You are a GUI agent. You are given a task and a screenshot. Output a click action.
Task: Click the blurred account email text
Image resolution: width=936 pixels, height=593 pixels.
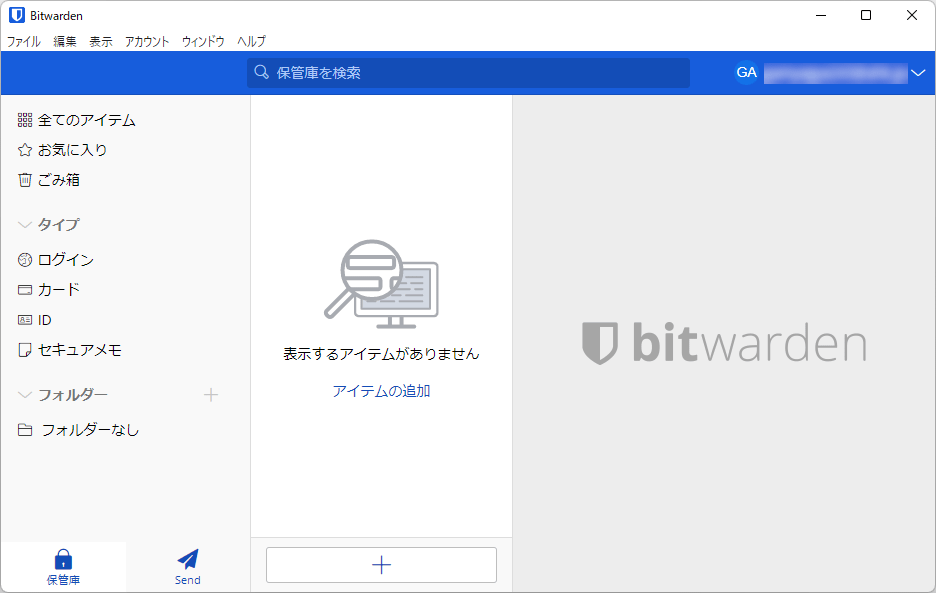coord(836,73)
